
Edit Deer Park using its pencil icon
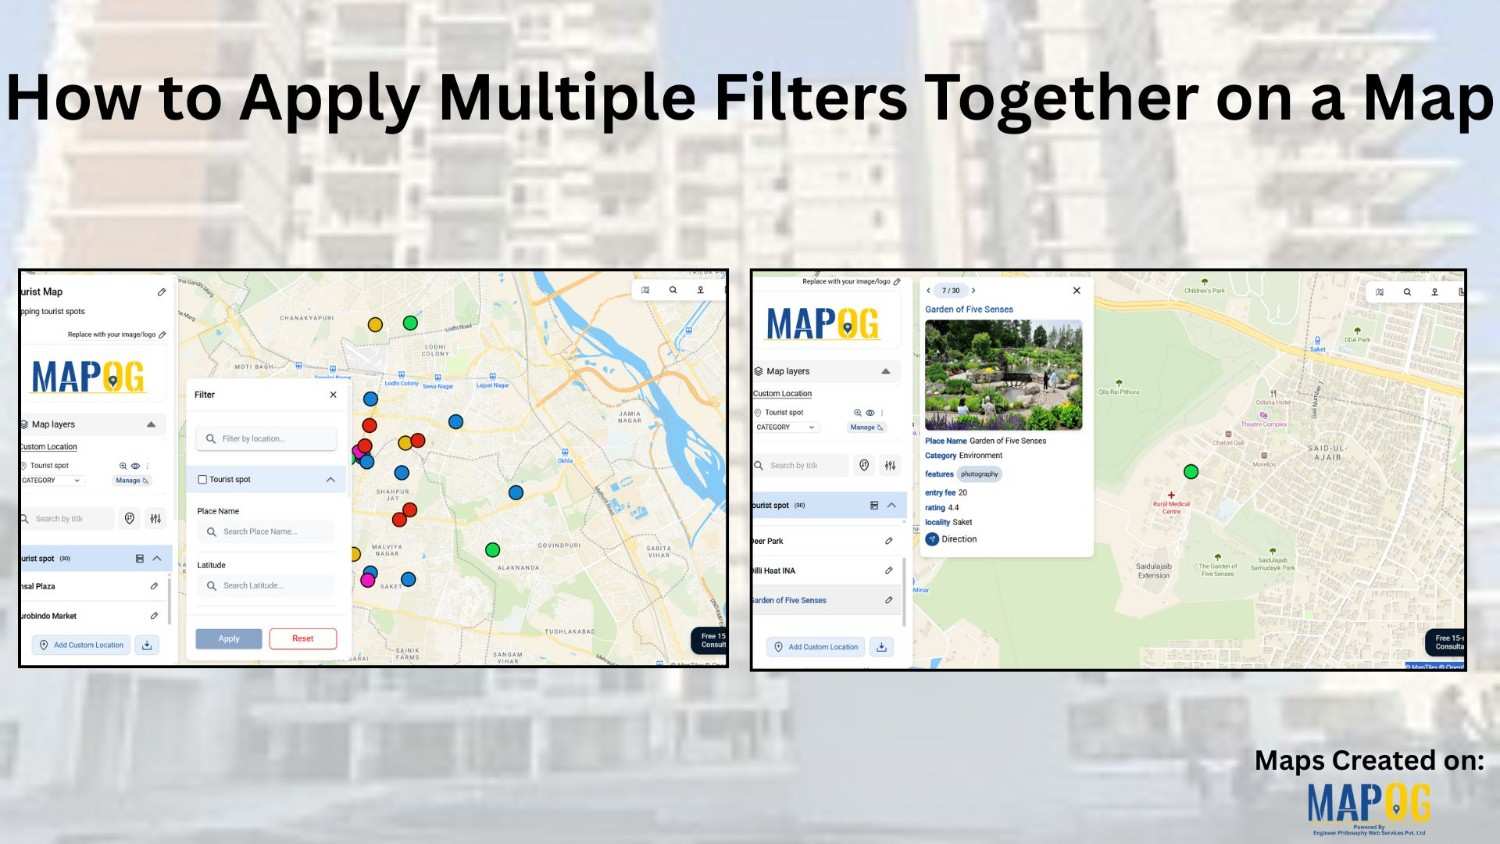click(x=889, y=542)
